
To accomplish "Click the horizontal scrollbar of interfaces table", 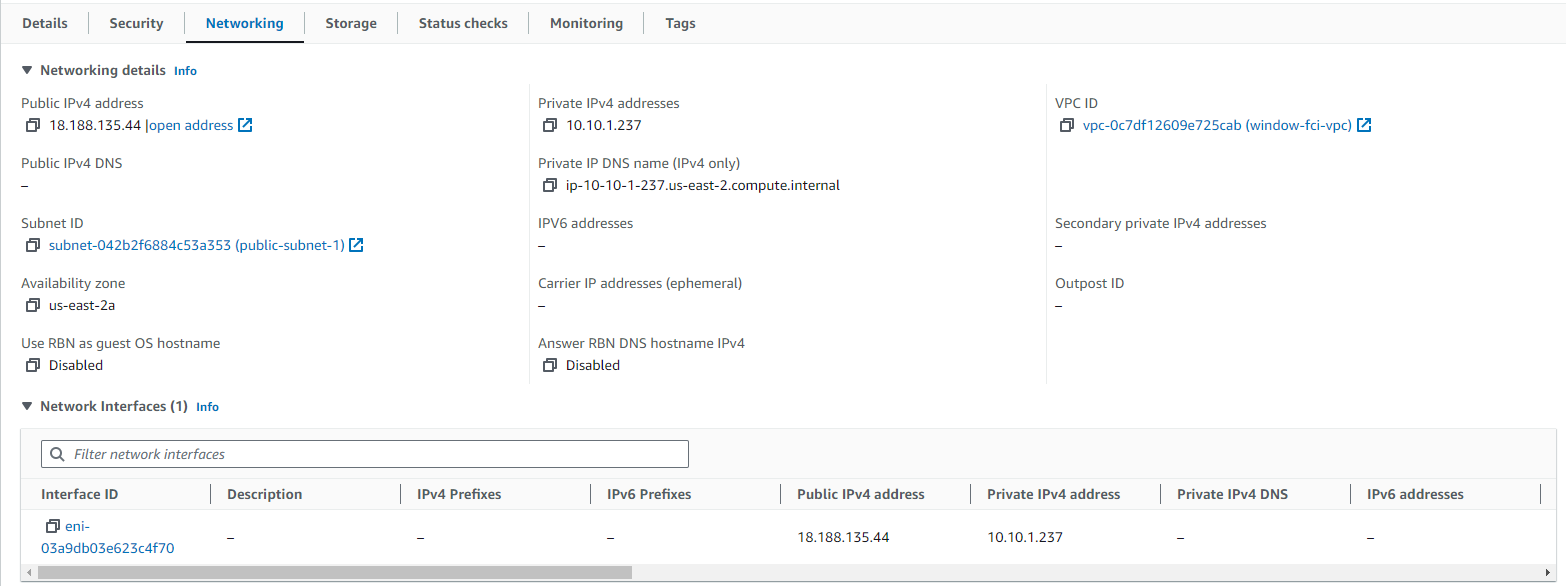I will (335, 573).
